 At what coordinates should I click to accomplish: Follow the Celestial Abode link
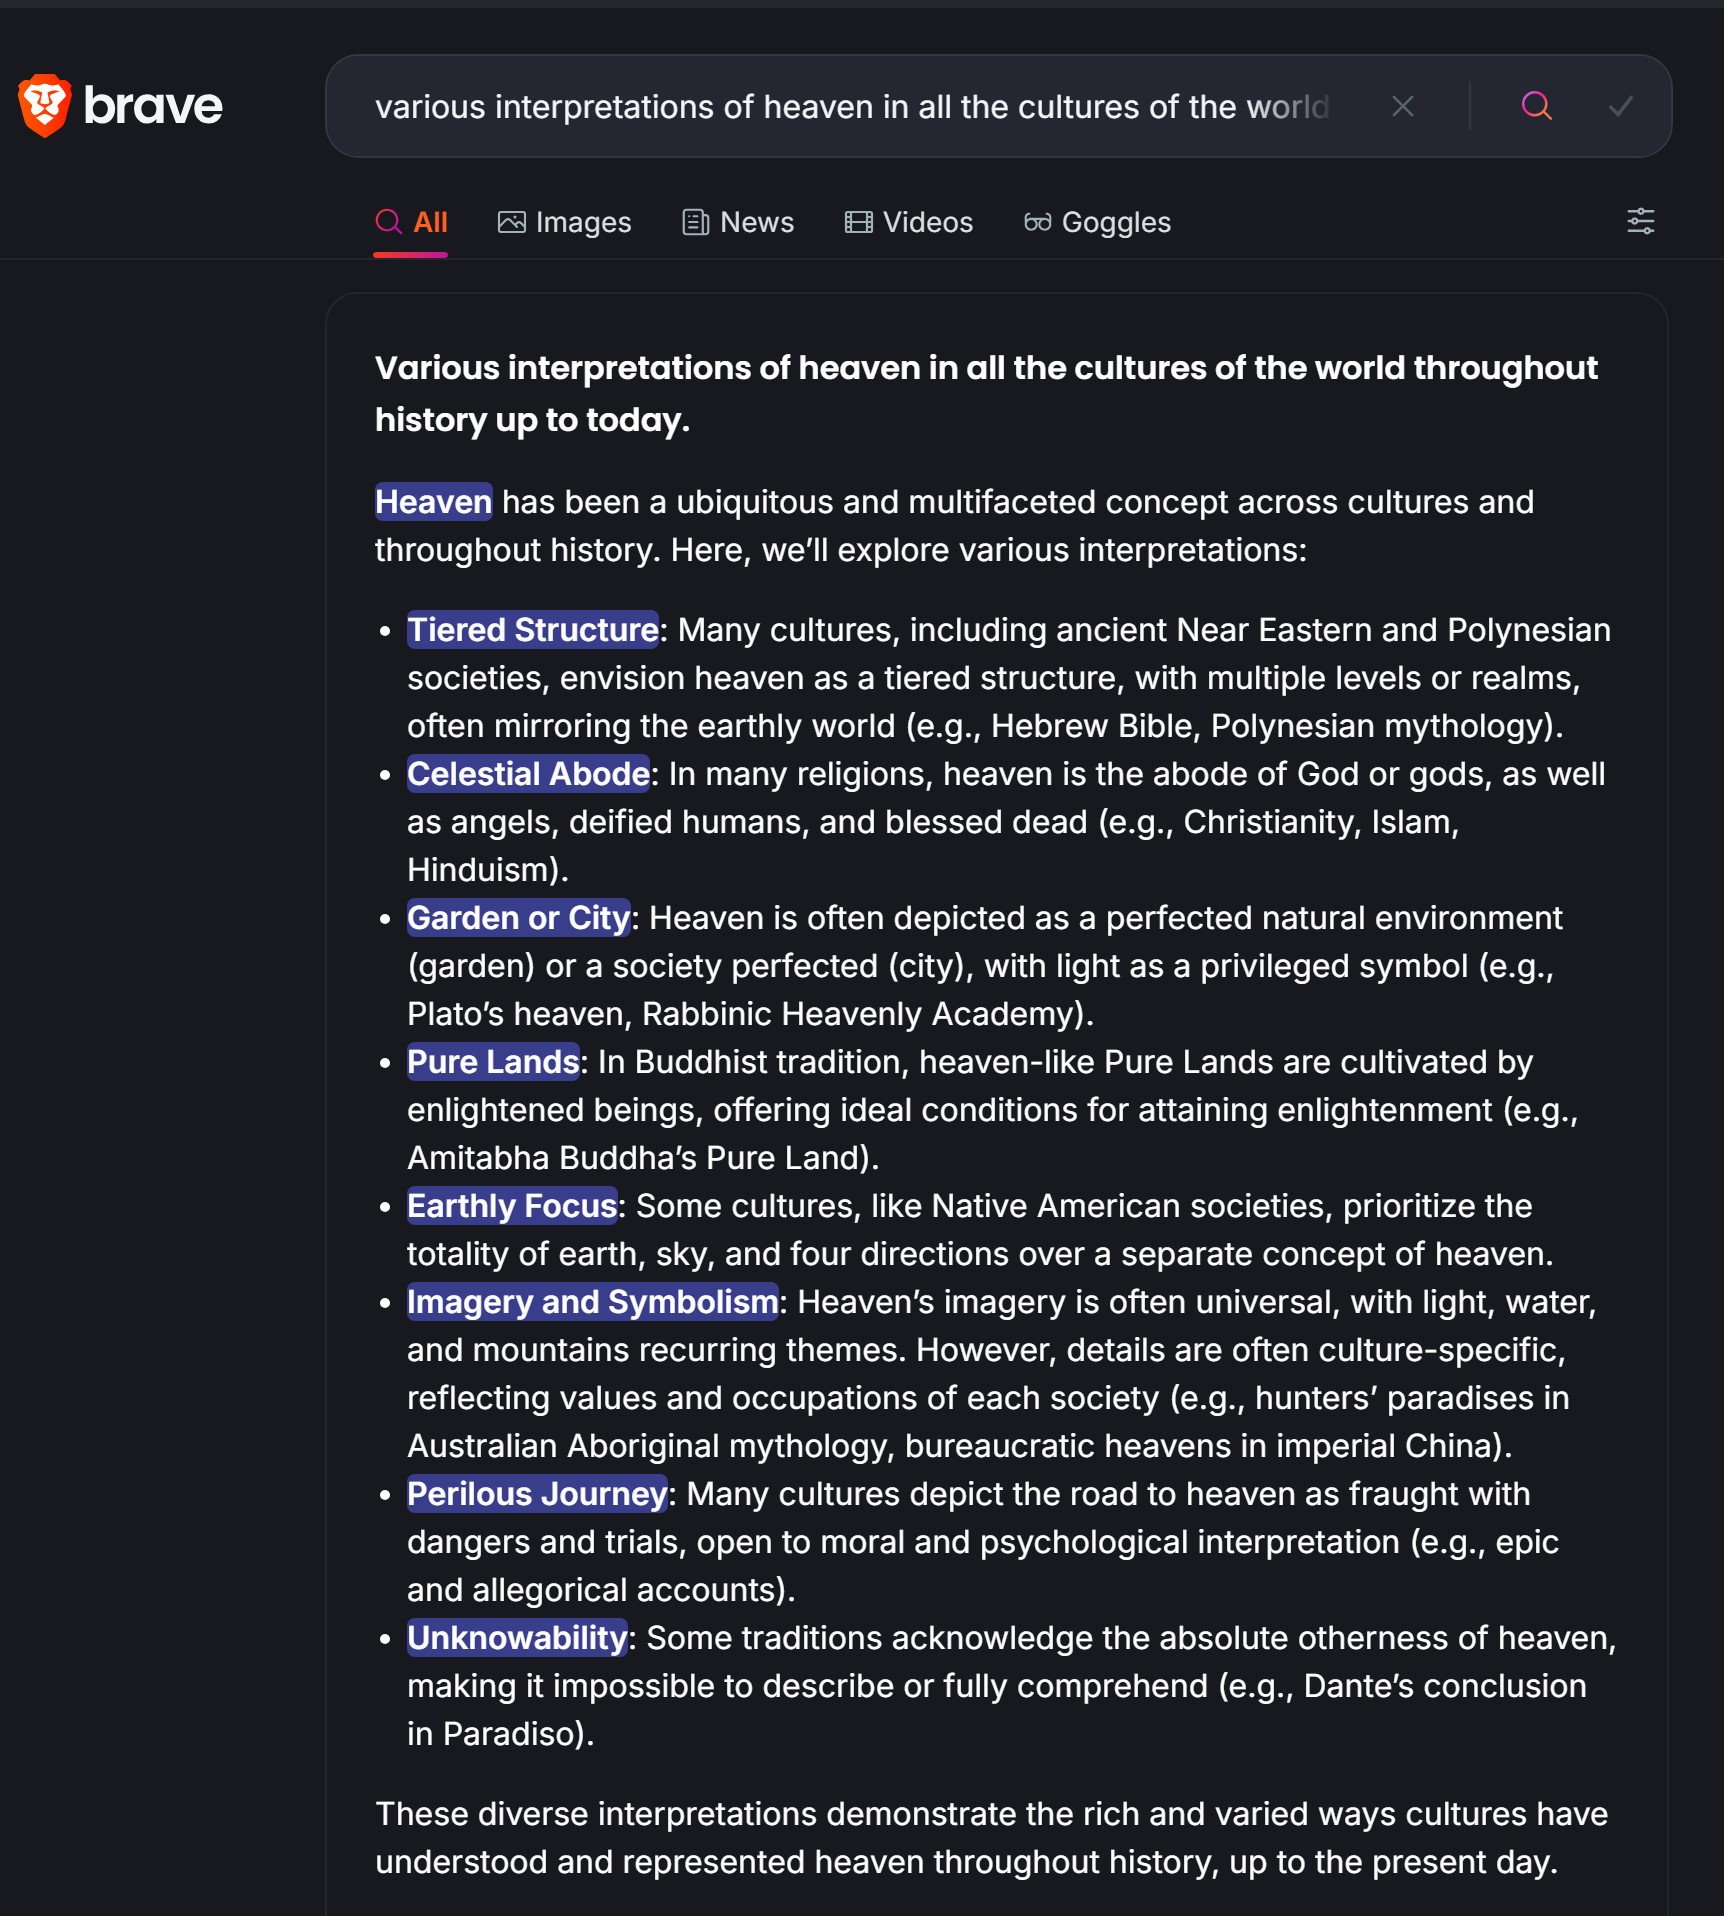click(529, 774)
